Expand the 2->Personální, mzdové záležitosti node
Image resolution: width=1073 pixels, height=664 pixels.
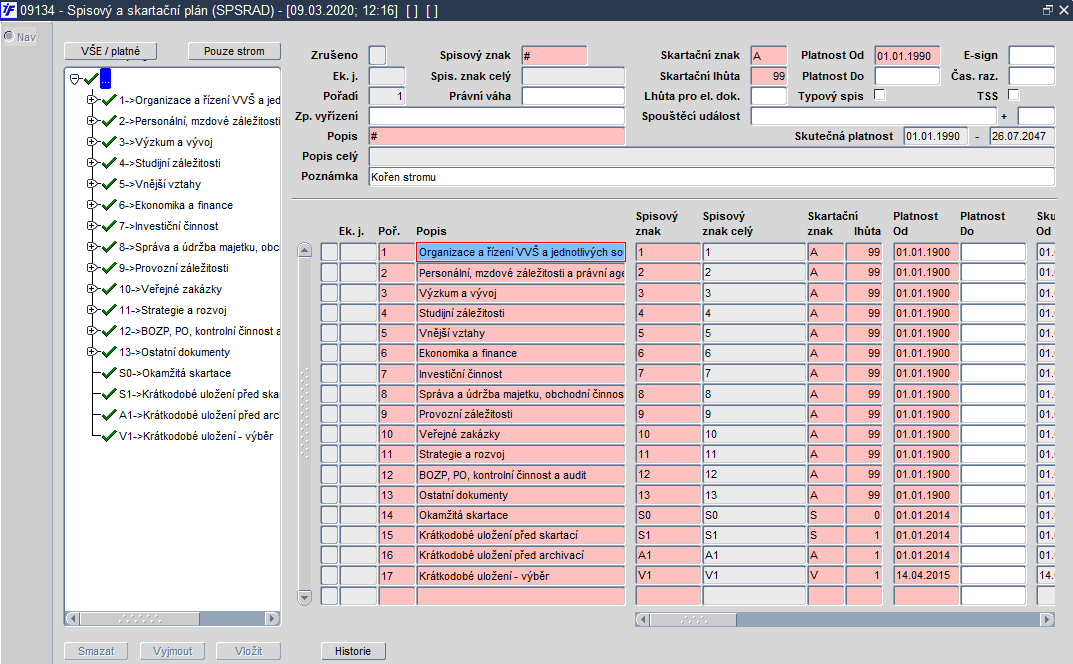pos(92,121)
